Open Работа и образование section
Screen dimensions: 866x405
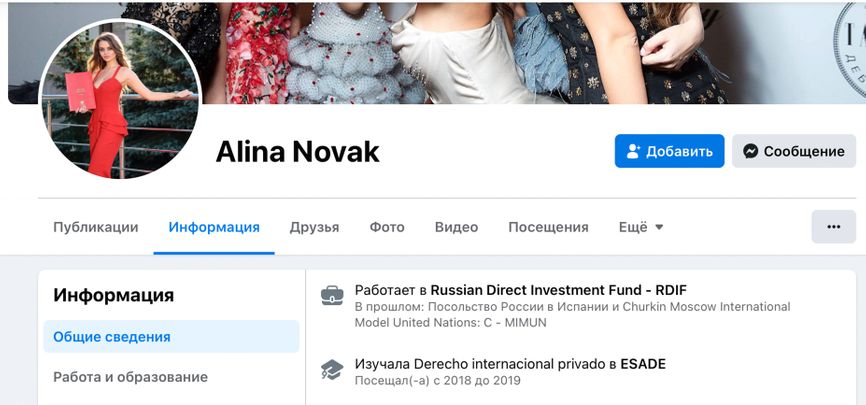[130, 377]
